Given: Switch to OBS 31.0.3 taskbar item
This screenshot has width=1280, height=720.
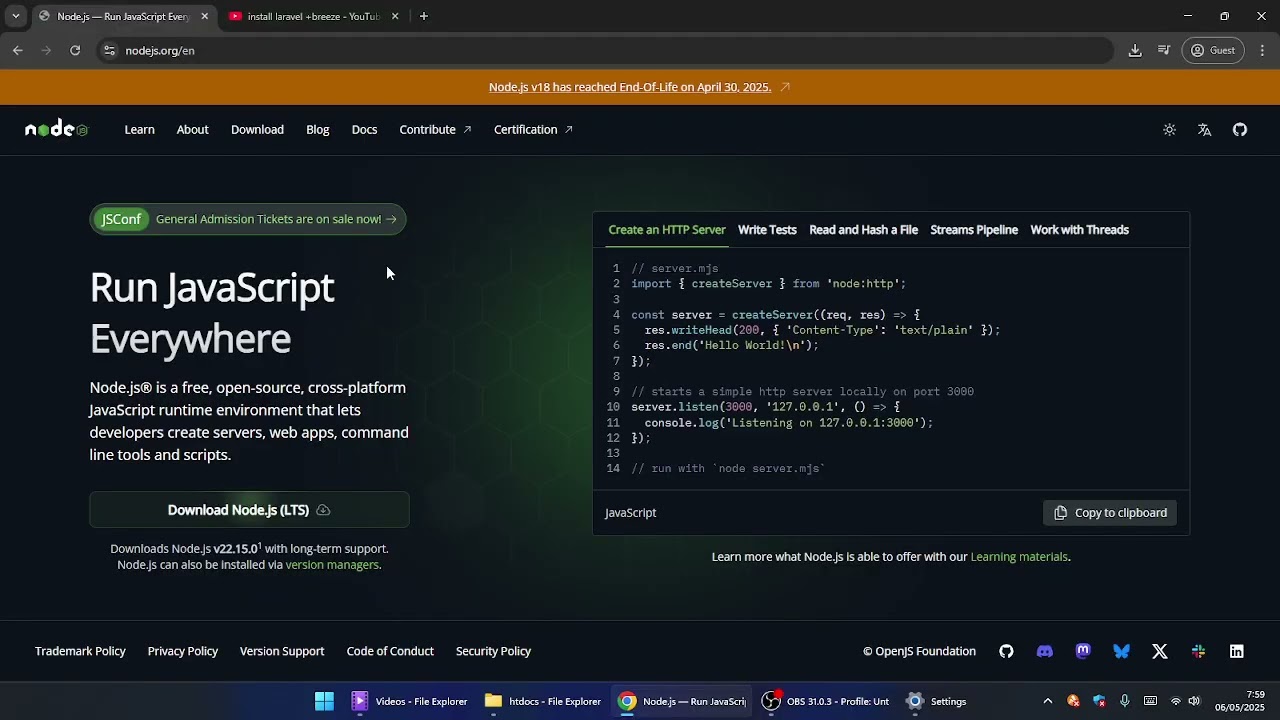Looking at the screenshot, I should pyautogui.click(x=827, y=701).
